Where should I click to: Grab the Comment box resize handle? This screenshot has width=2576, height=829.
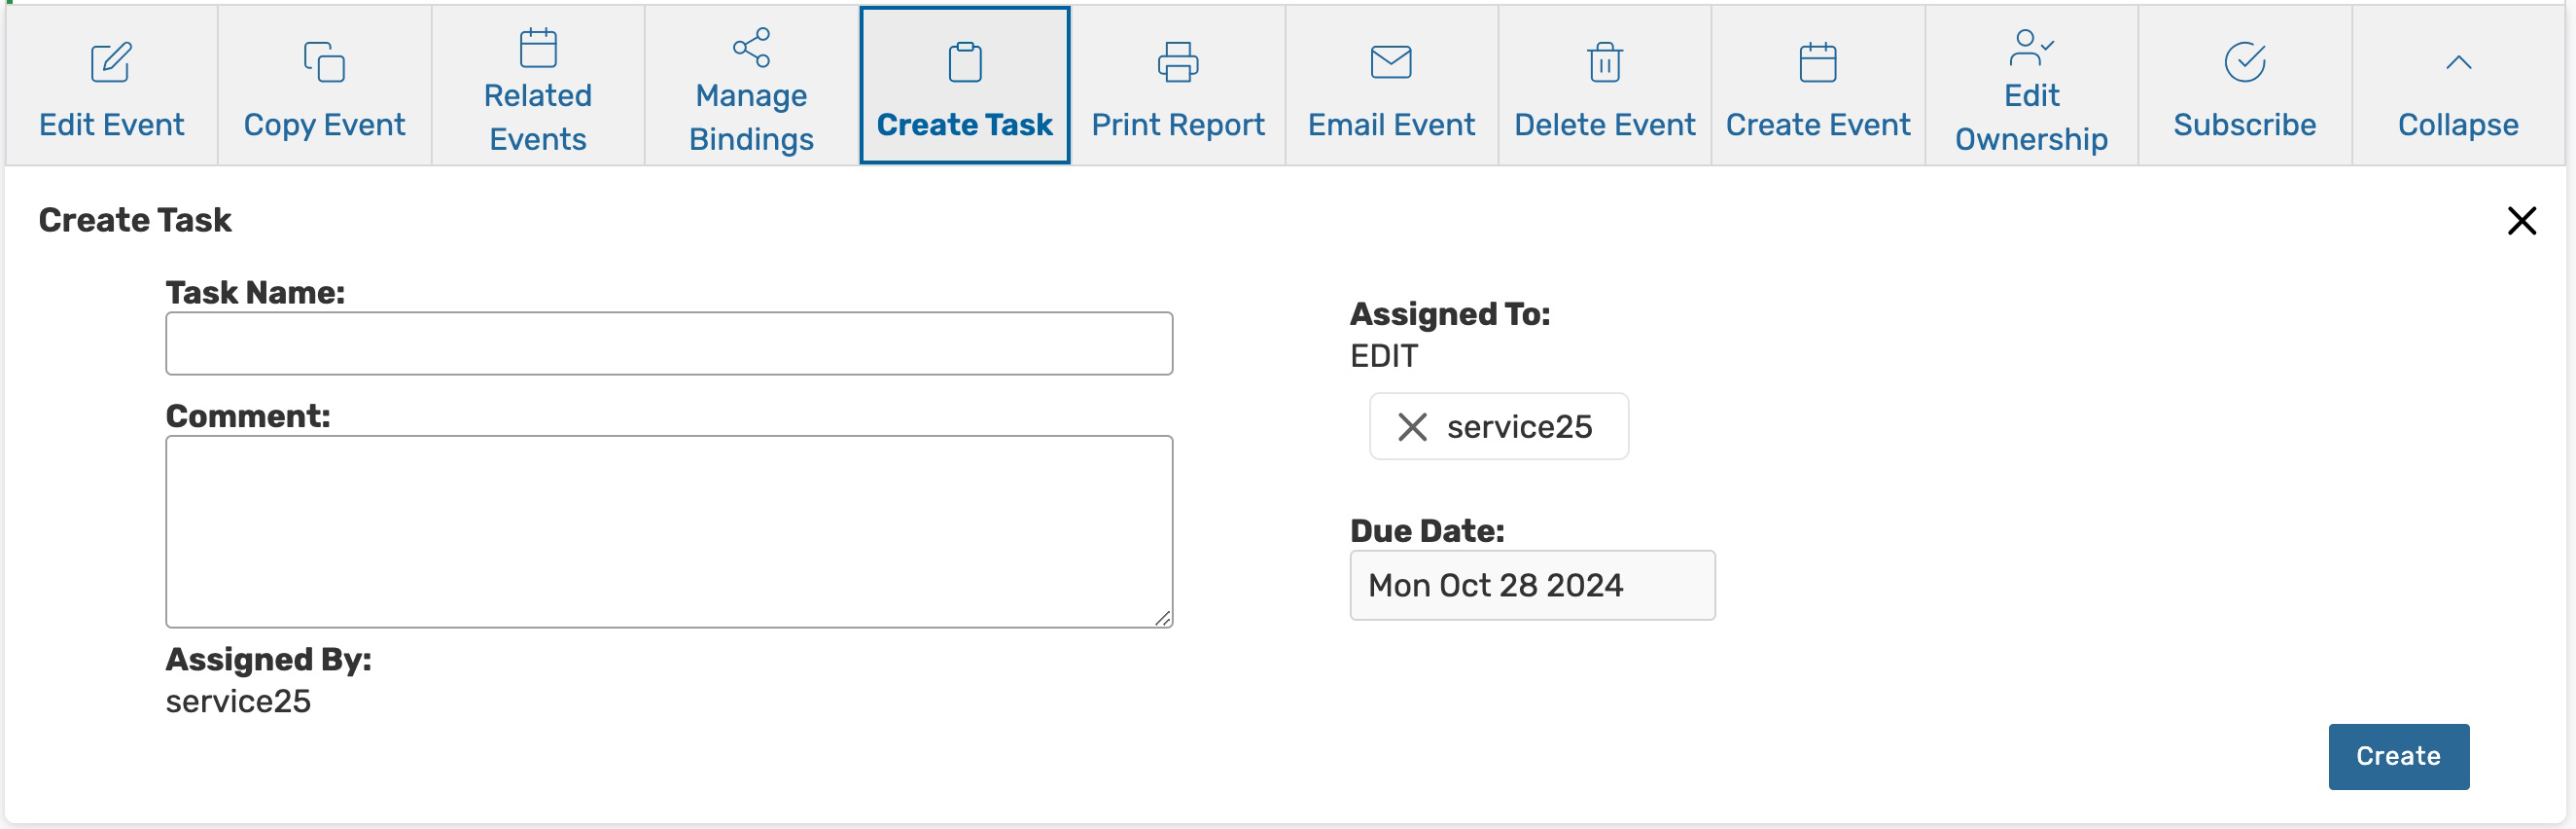[1162, 619]
